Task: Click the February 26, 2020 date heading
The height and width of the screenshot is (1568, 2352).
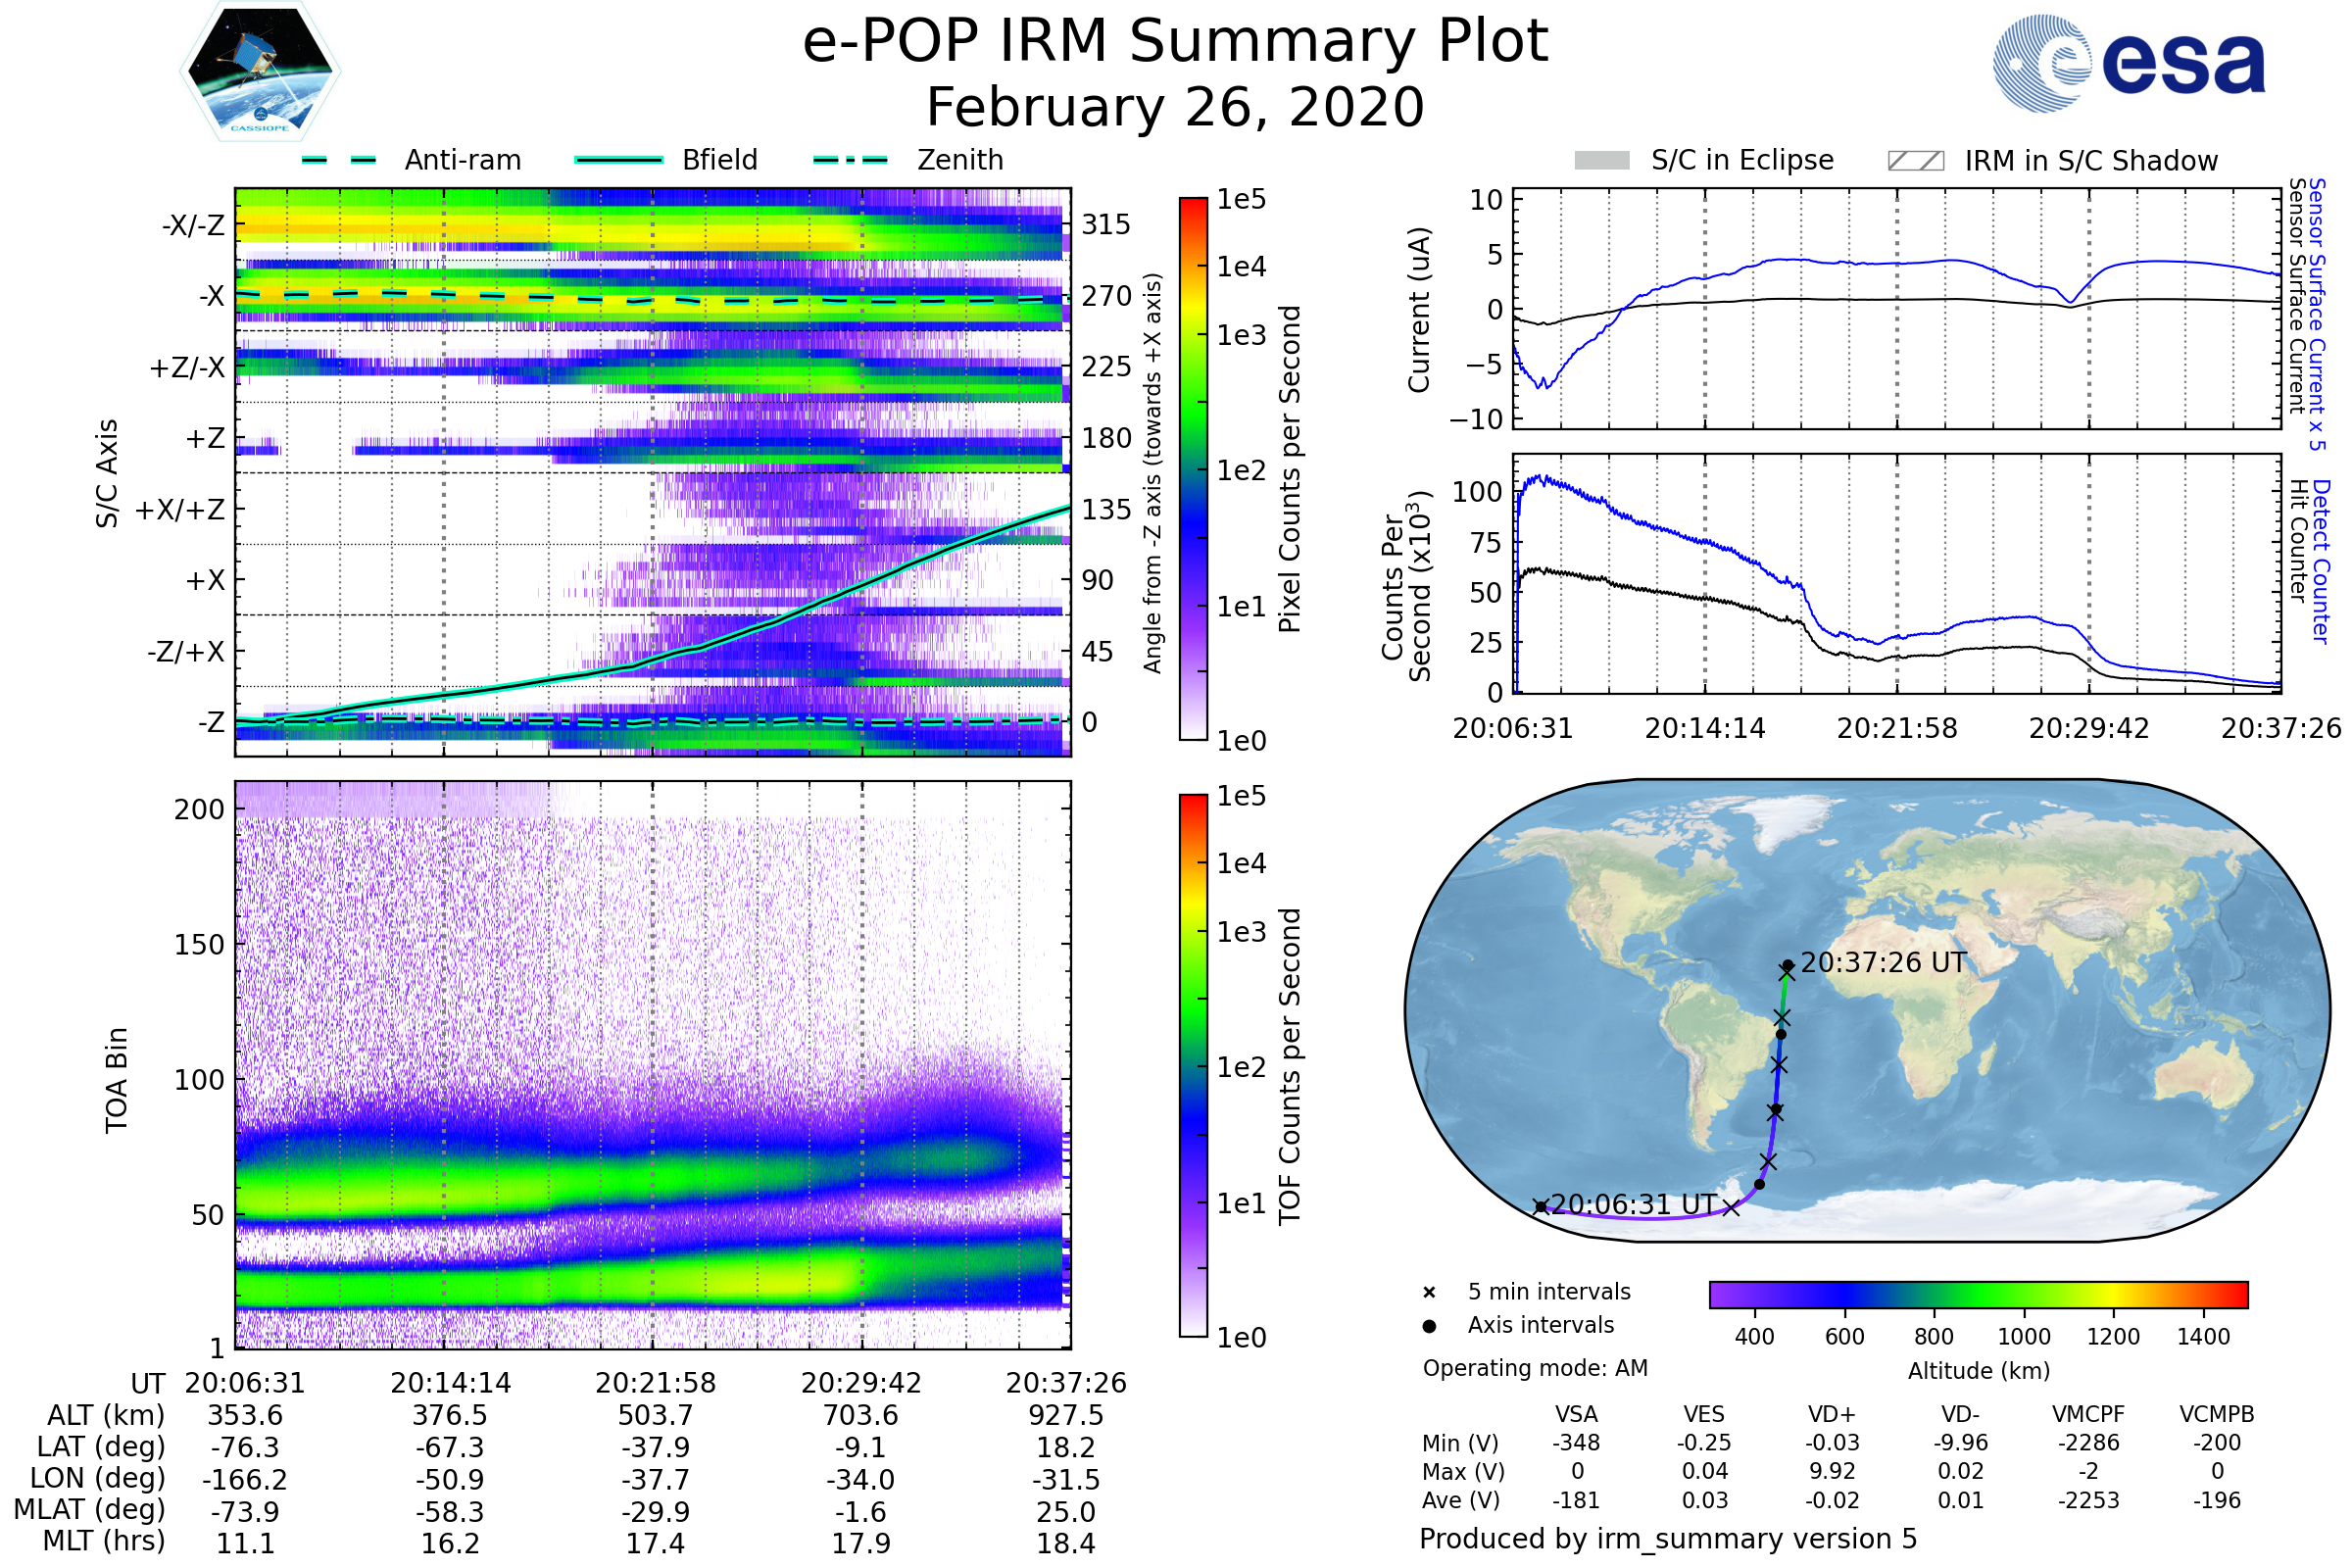Action: coord(1175,108)
